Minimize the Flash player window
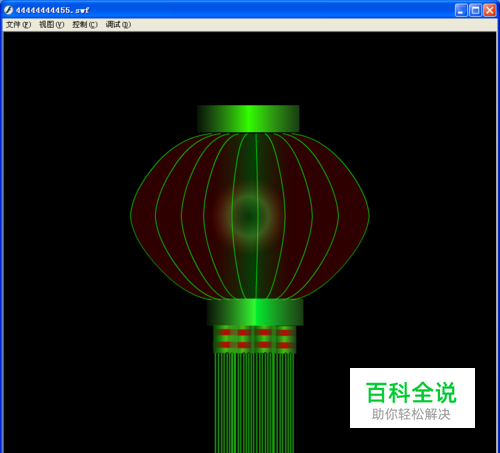This screenshot has width=500, height=453. point(461,10)
